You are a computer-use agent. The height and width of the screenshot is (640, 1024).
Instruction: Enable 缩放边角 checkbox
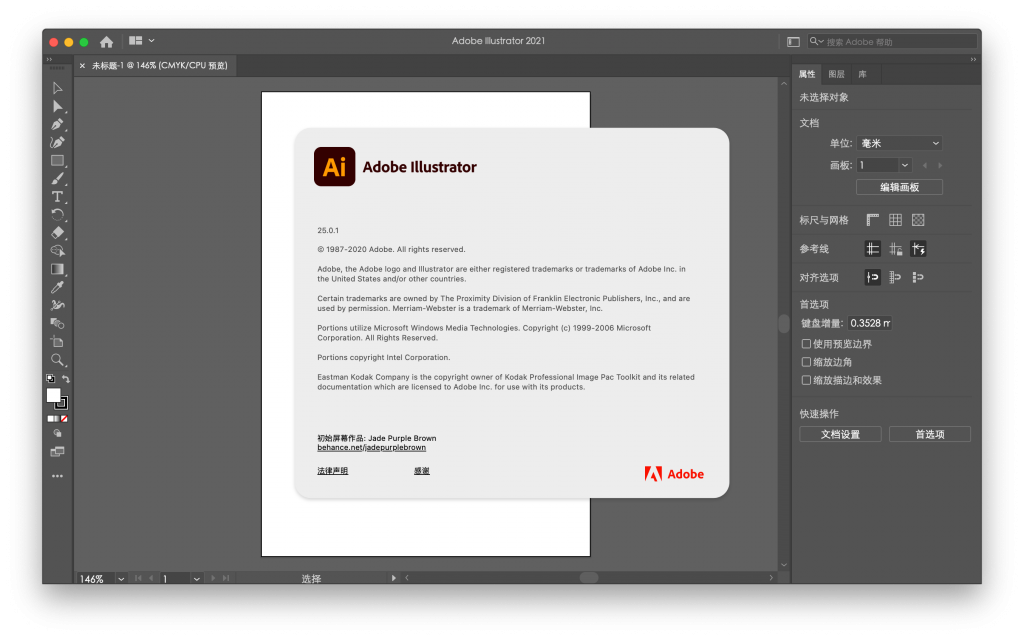807,362
